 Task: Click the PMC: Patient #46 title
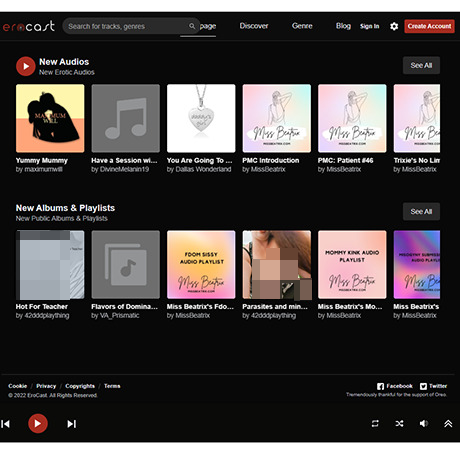click(x=345, y=160)
